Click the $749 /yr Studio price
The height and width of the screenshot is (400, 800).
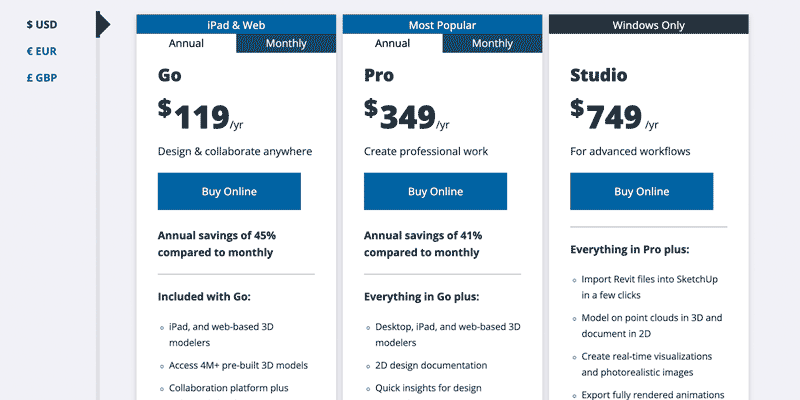point(614,117)
